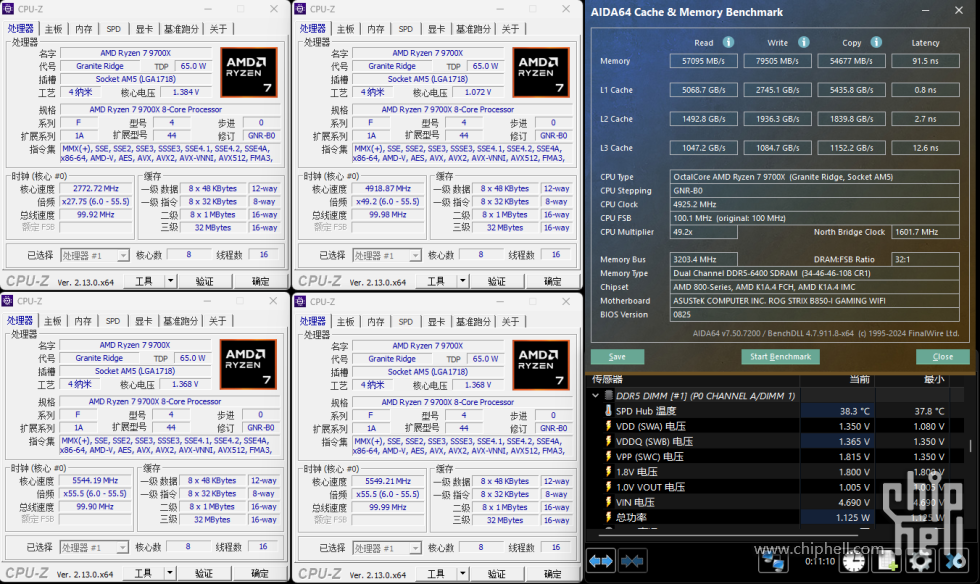Click the green Close button in AIDA64 window
Viewport: 980px width, 584px height.
tap(942, 356)
